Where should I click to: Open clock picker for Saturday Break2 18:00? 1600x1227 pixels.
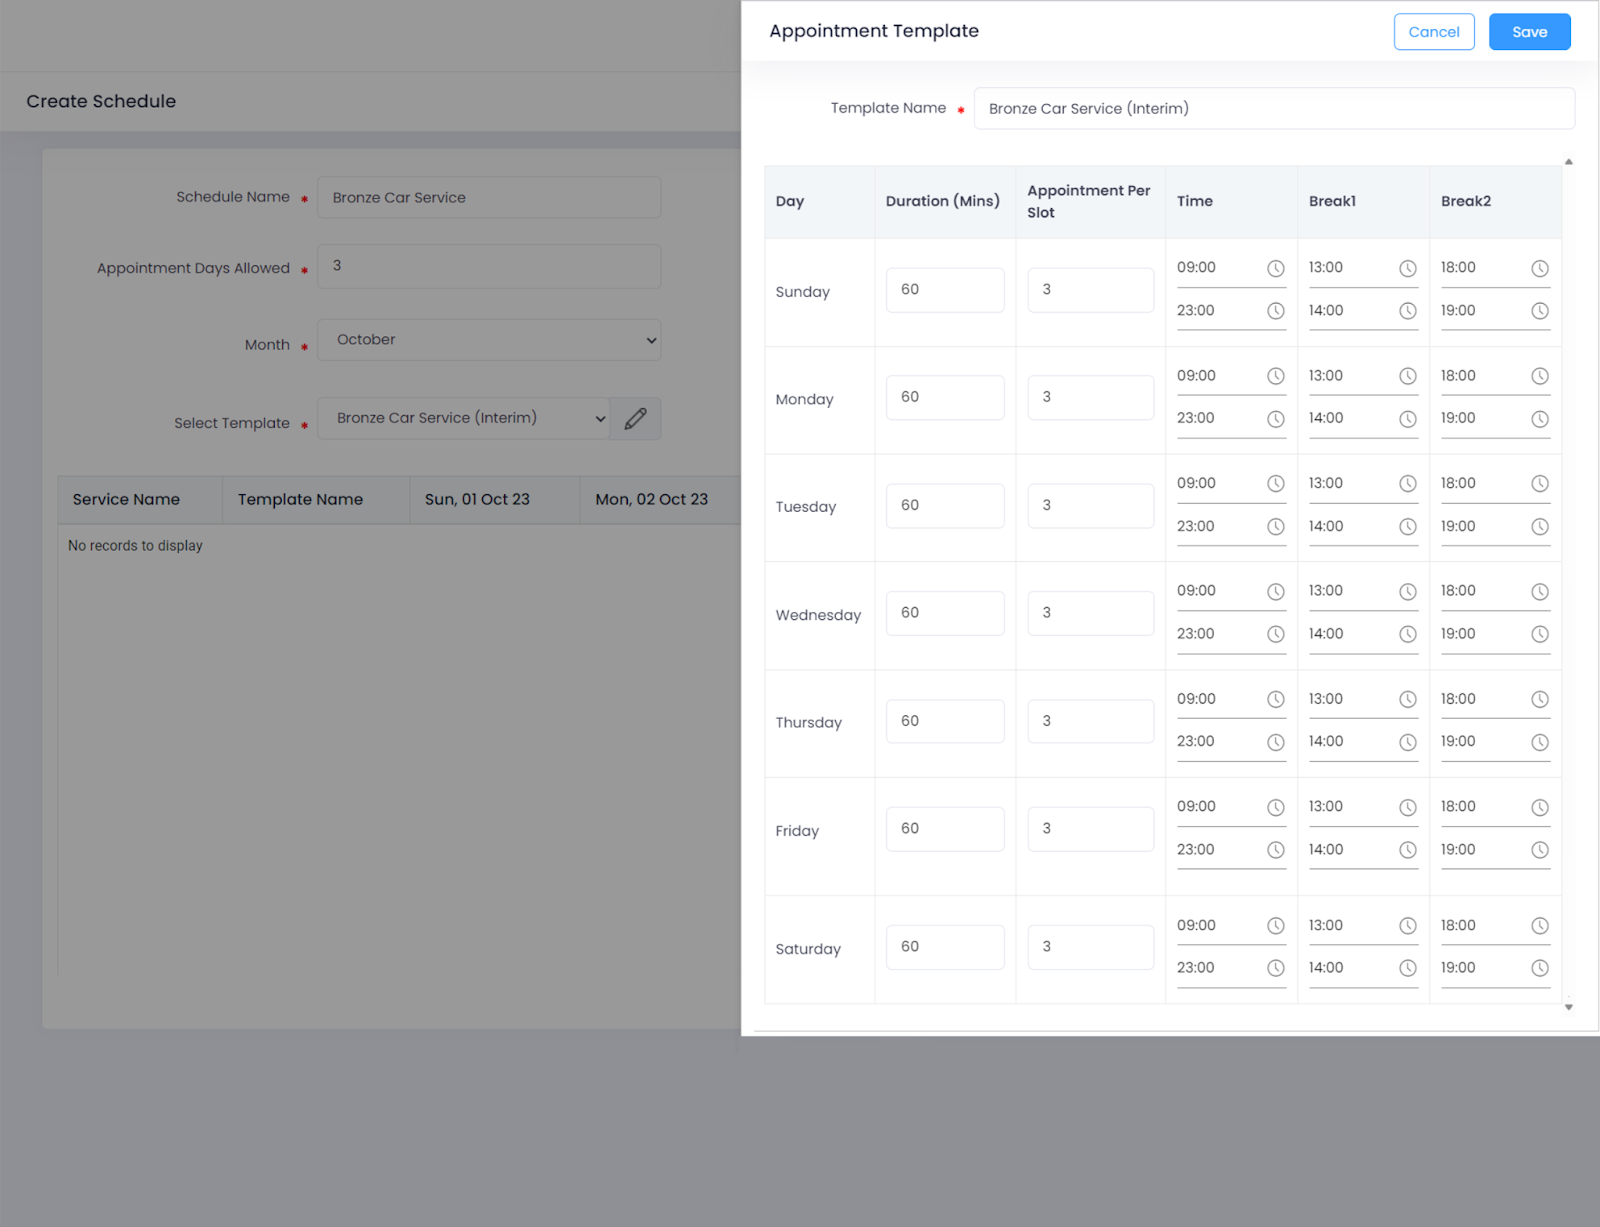point(1539,926)
